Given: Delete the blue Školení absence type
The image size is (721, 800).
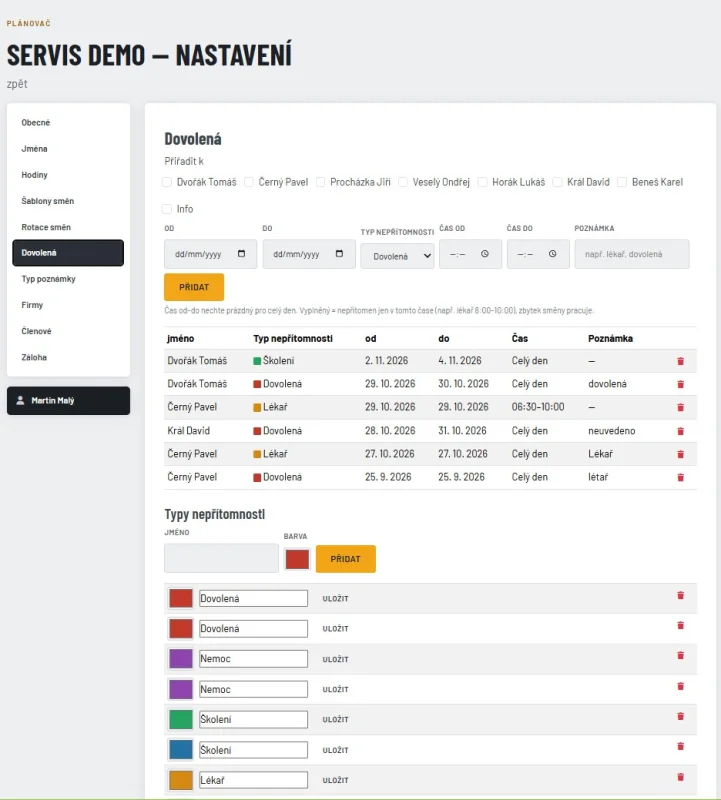Looking at the screenshot, I should point(680,746).
